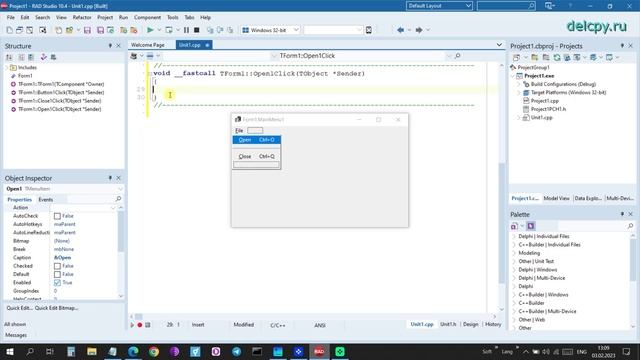Switch to the Unit1.h tab below the editor
640x360 pixels.
click(448, 324)
